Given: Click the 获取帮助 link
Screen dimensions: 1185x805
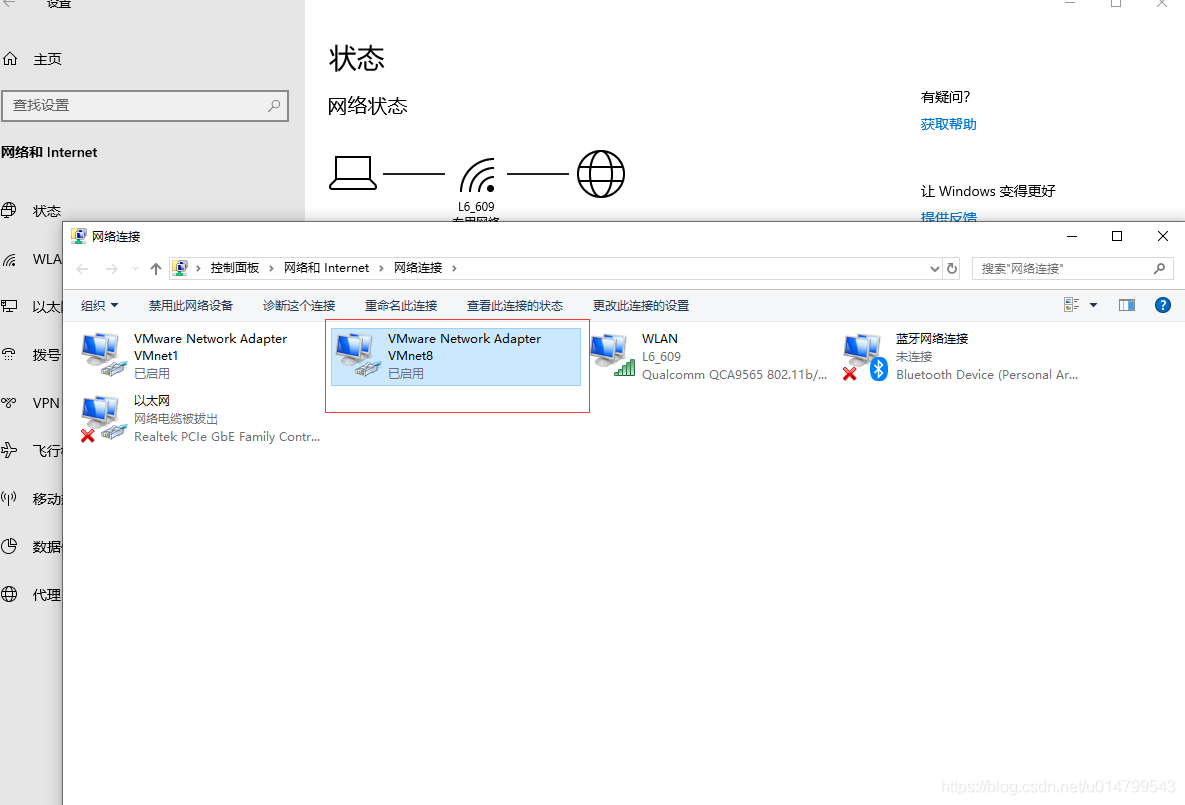Looking at the screenshot, I should pos(947,123).
